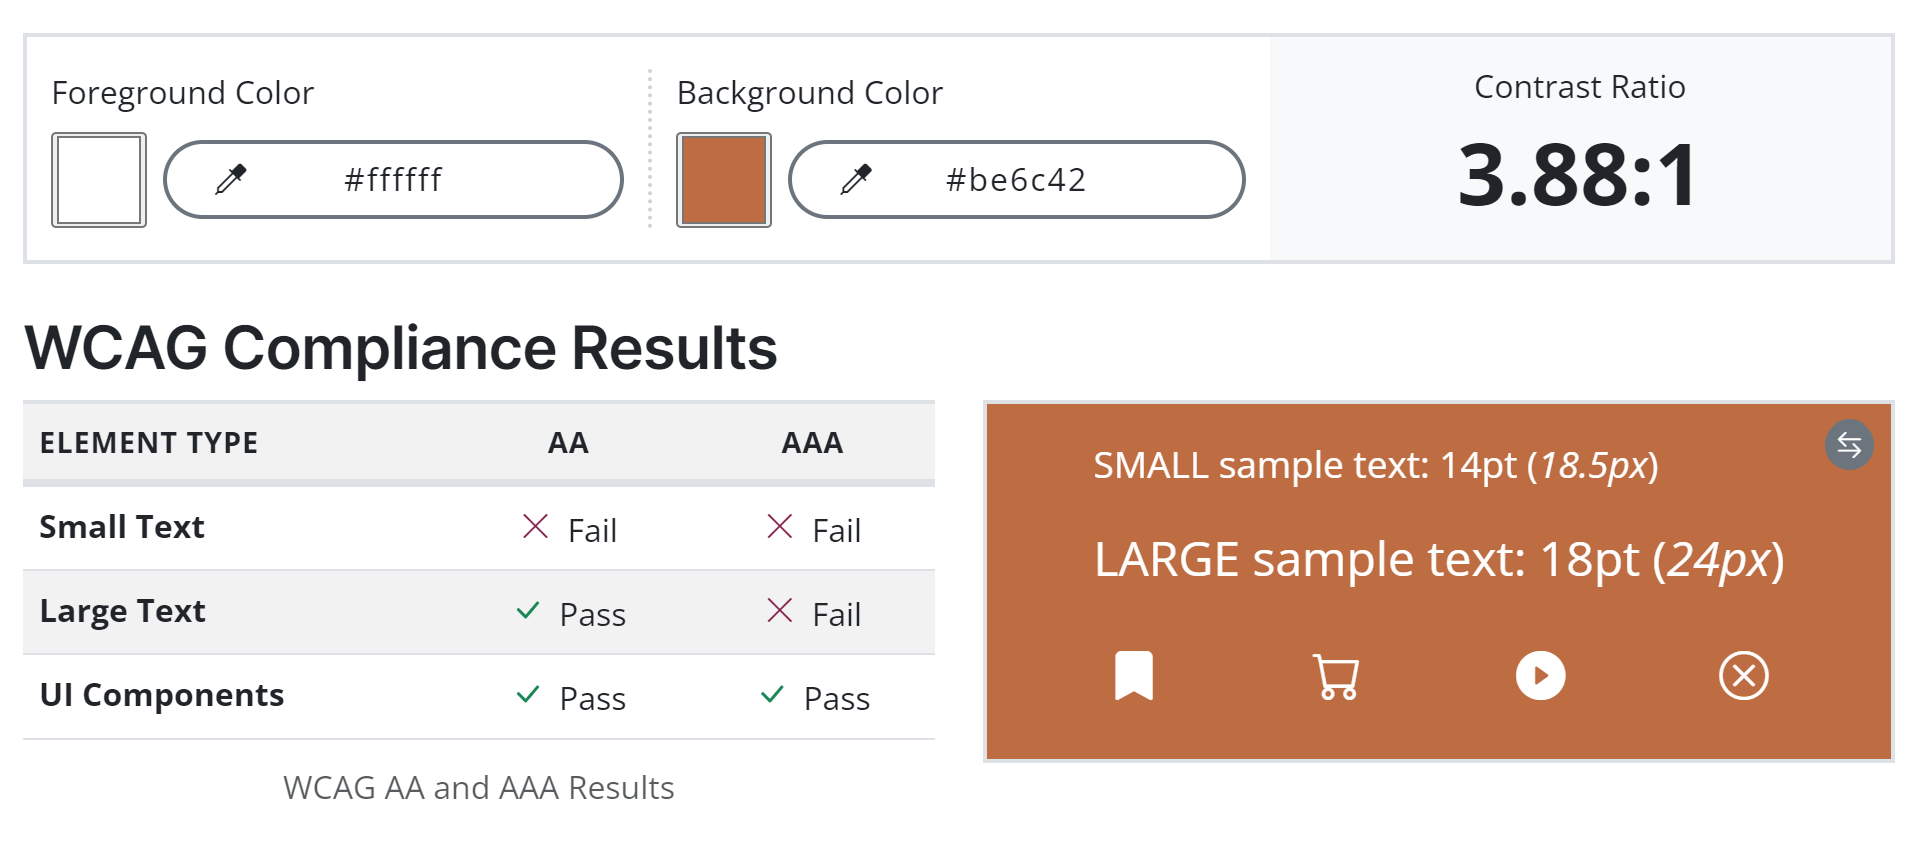The height and width of the screenshot is (848, 1918).
Task: Open the white foreground color swatch
Action: [99, 180]
